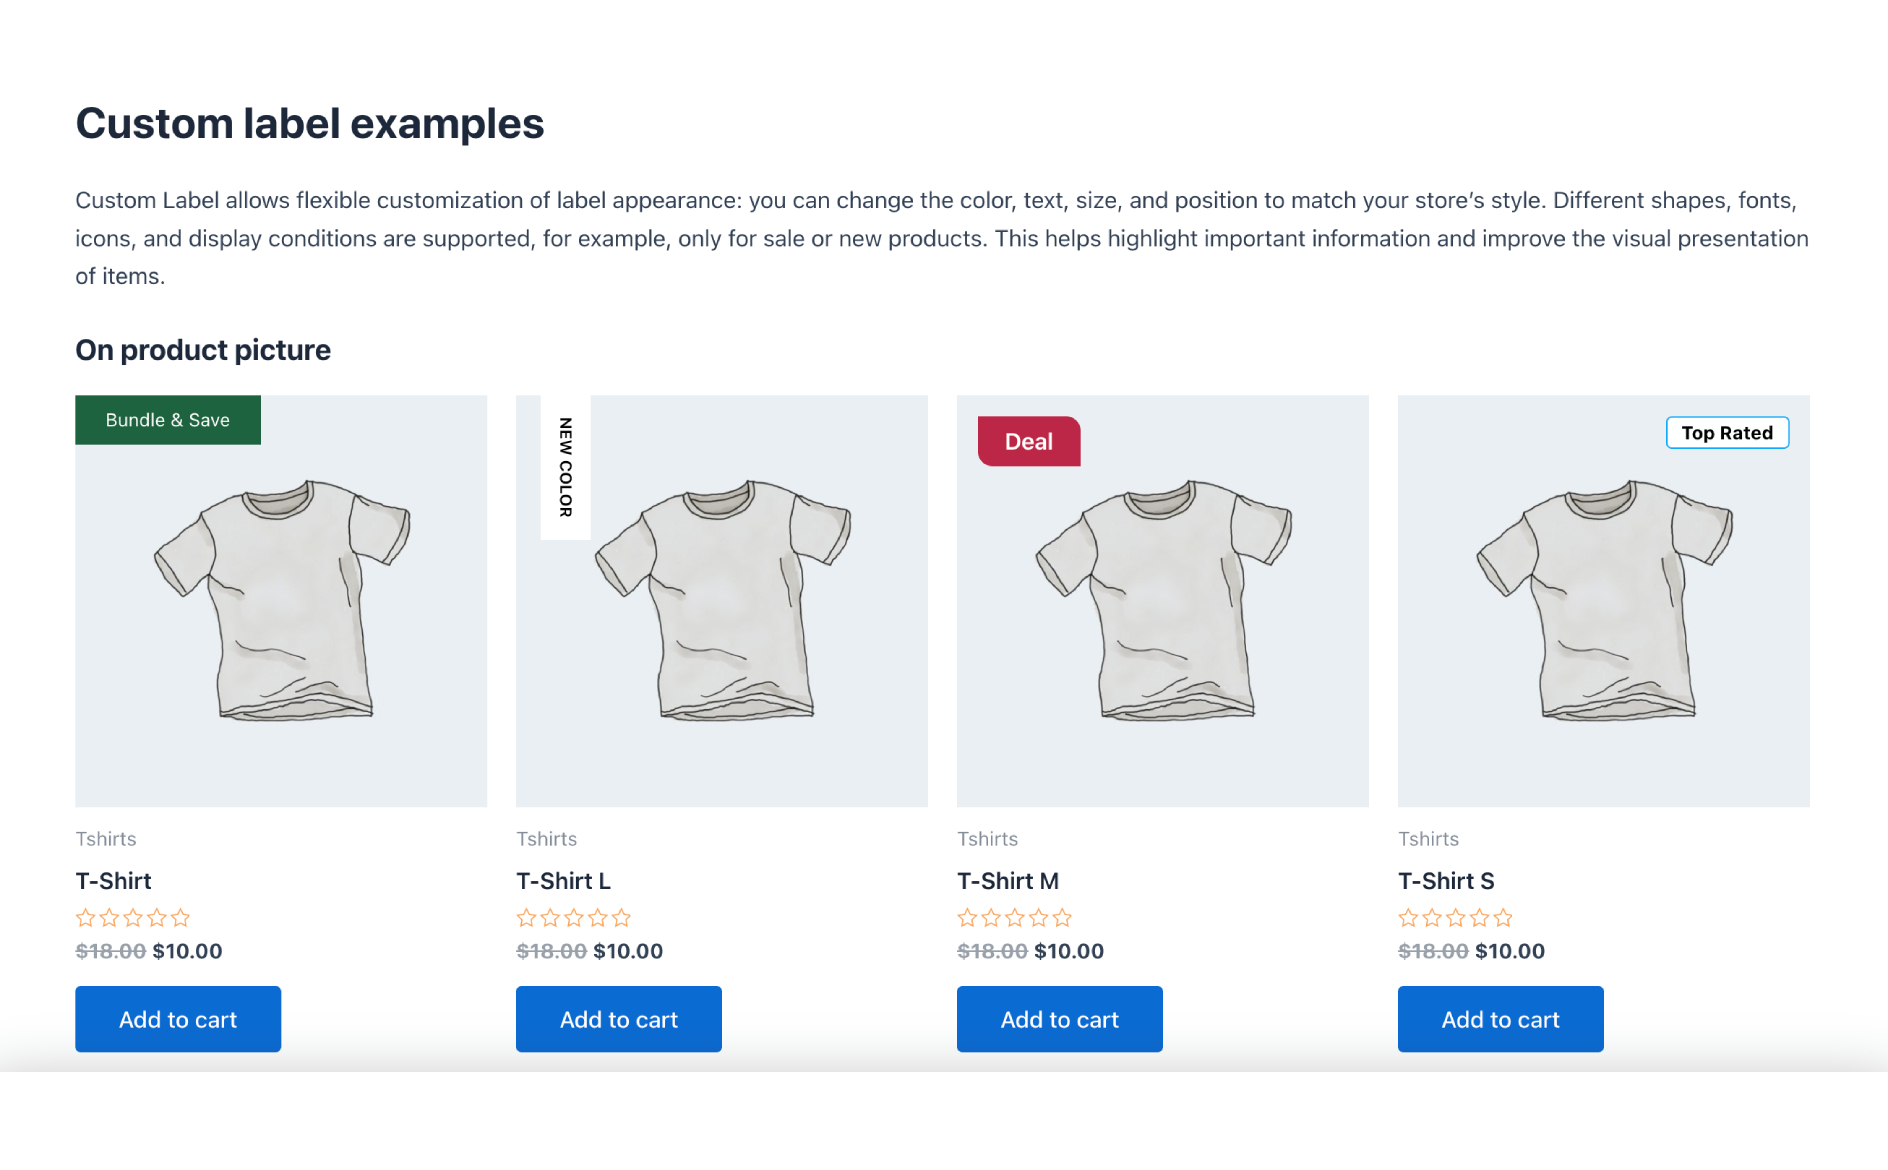Image resolution: width=1888 pixels, height=1170 pixels.
Task: Click the Bundle & Save green label
Action: pos(168,420)
